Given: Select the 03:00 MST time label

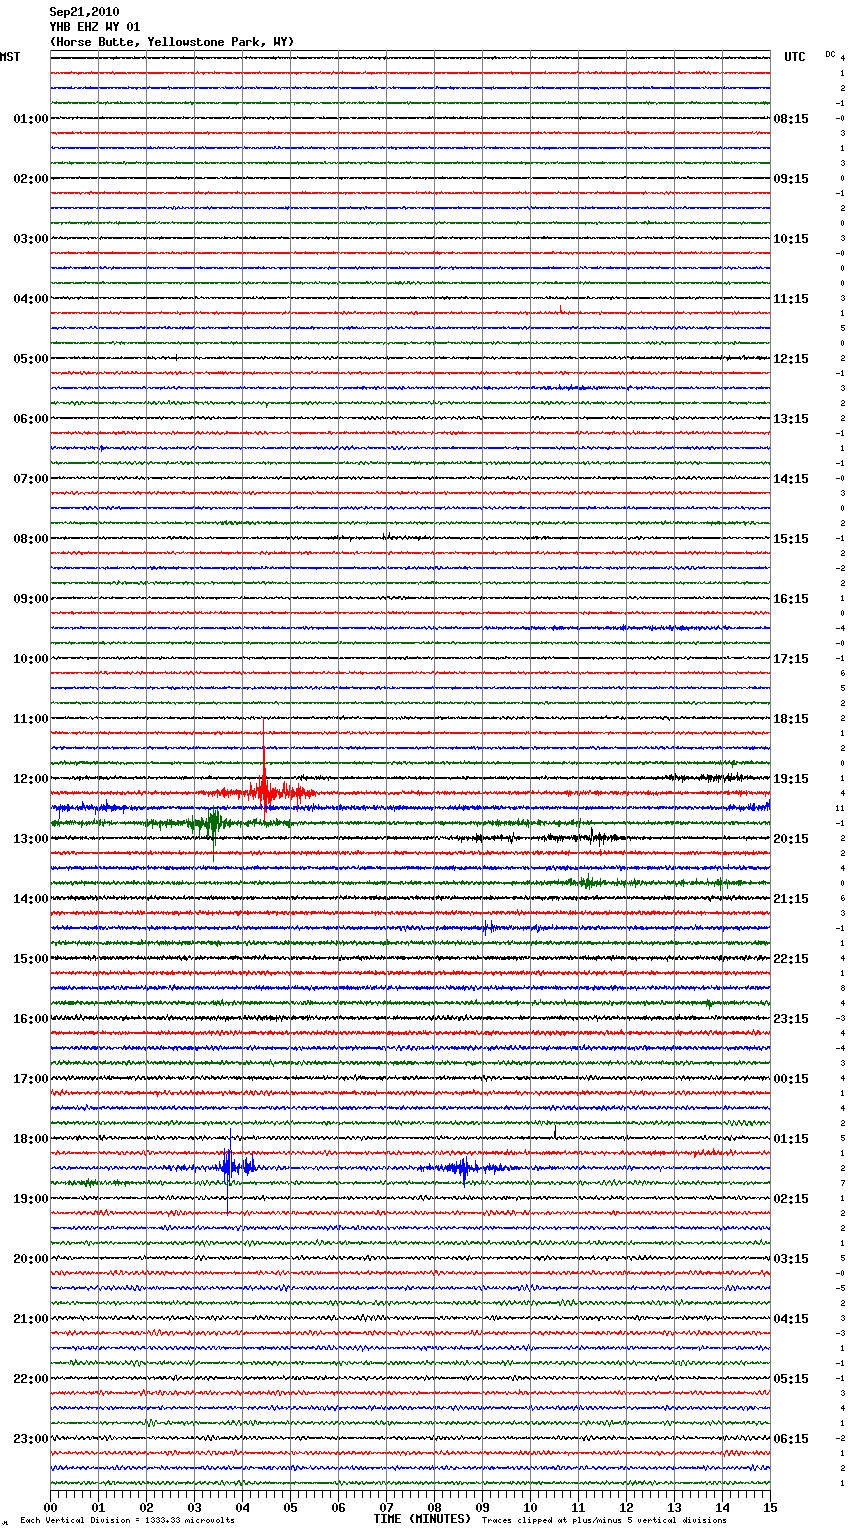Looking at the screenshot, I should 31,239.
